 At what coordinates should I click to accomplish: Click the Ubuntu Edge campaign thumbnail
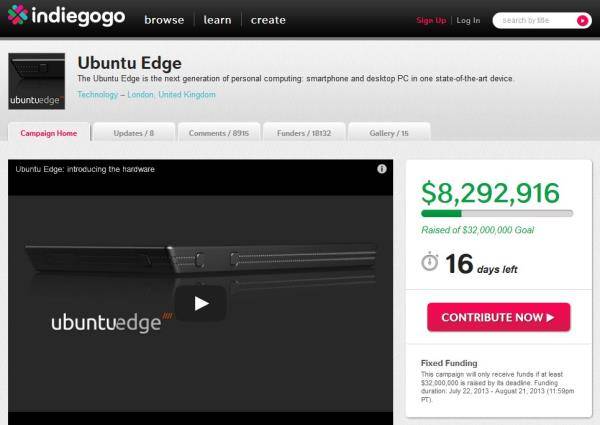point(37,81)
